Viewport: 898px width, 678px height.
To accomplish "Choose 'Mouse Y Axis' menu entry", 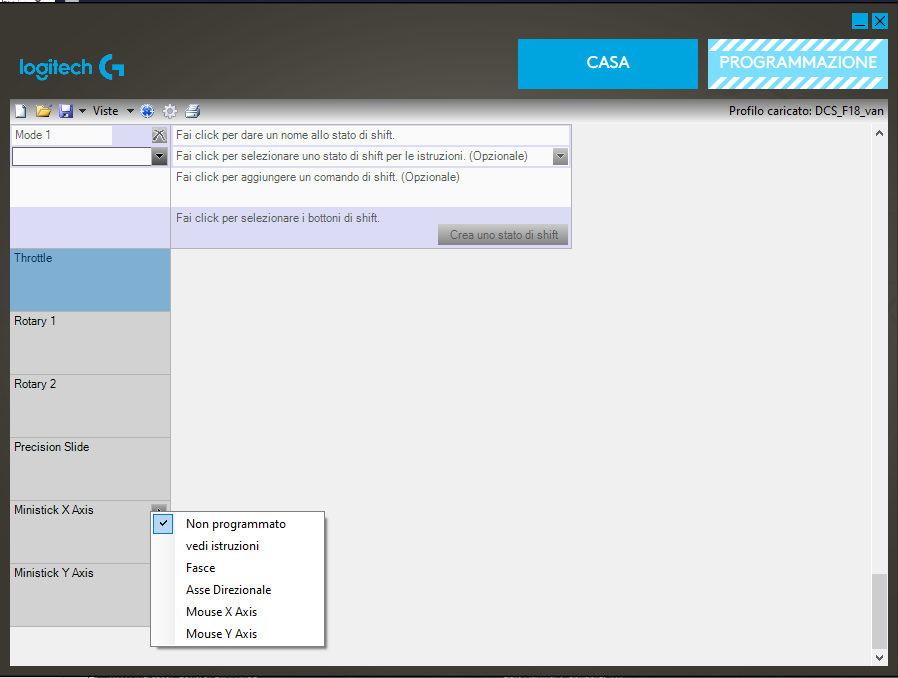I will coord(238,634).
